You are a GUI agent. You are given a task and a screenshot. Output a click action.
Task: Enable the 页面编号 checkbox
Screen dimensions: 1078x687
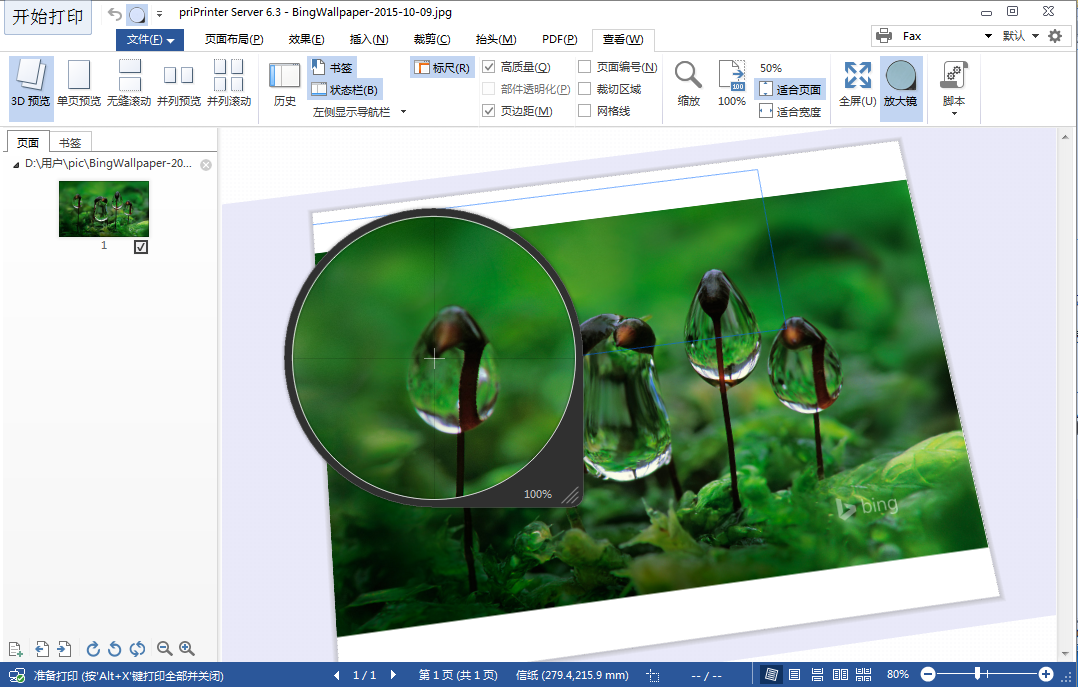pyautogui.click(x=585, y=67)
